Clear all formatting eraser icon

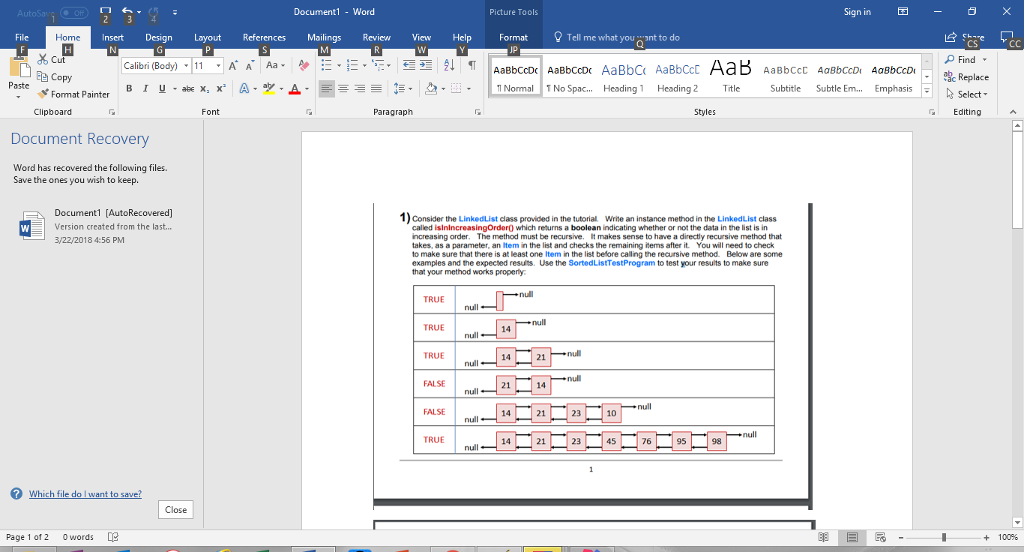[x=304, y=65]
